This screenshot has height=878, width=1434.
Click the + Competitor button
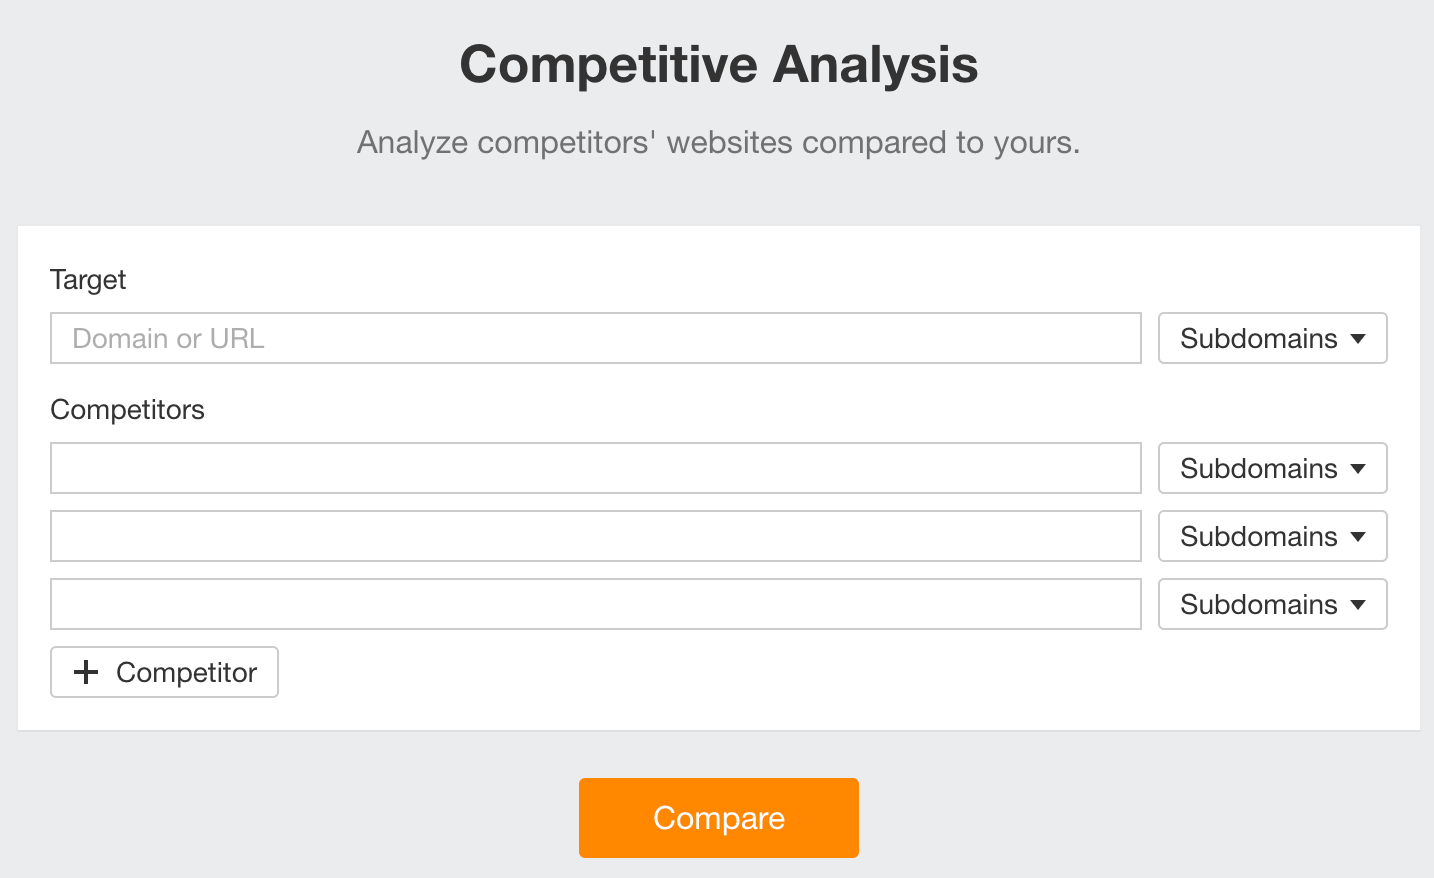pyautogui.click(x=164, y=672)
